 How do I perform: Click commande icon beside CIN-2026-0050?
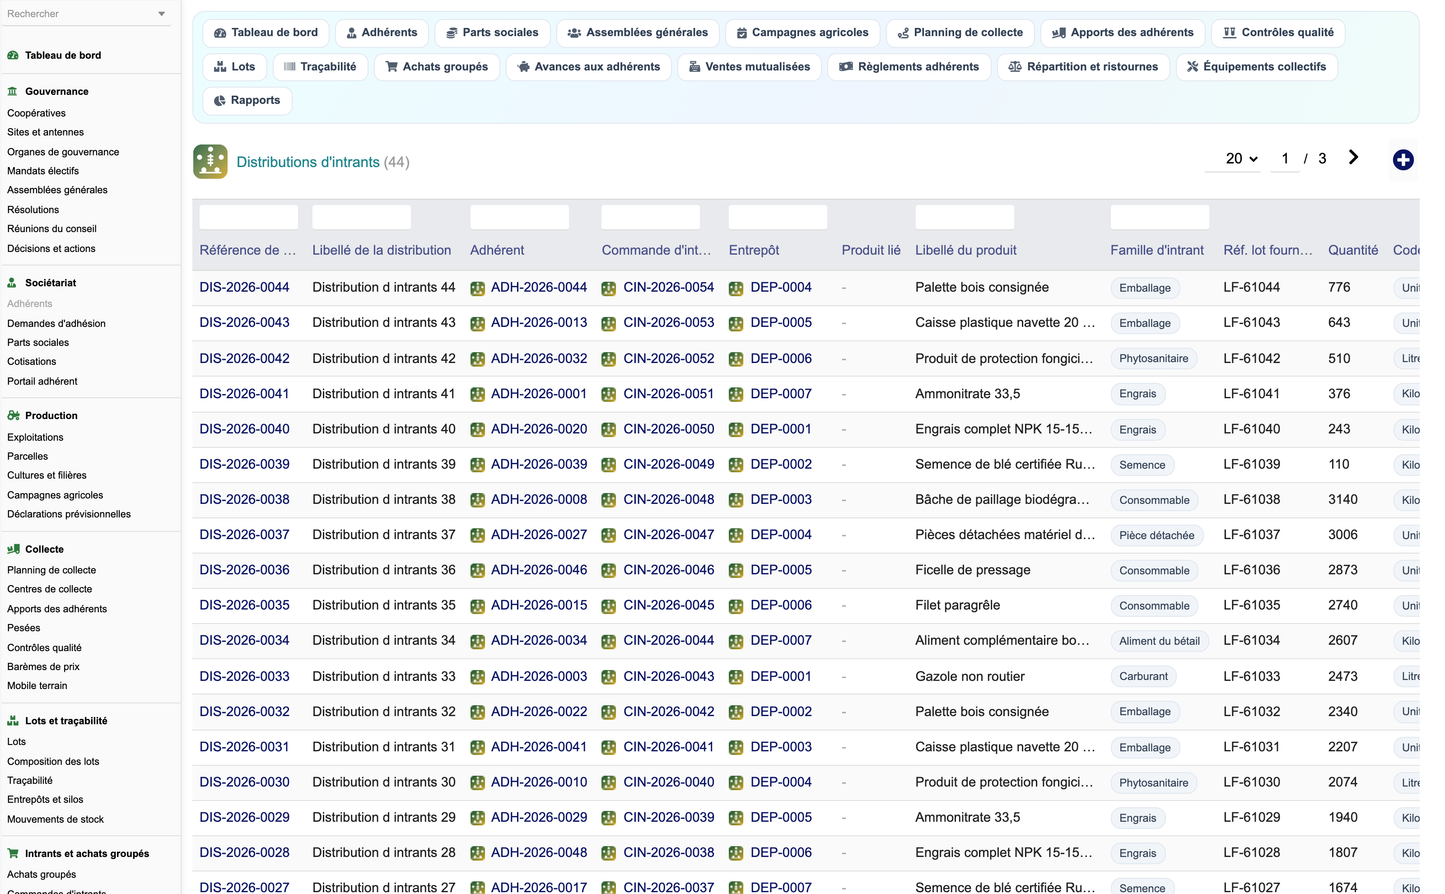(609, 429)
